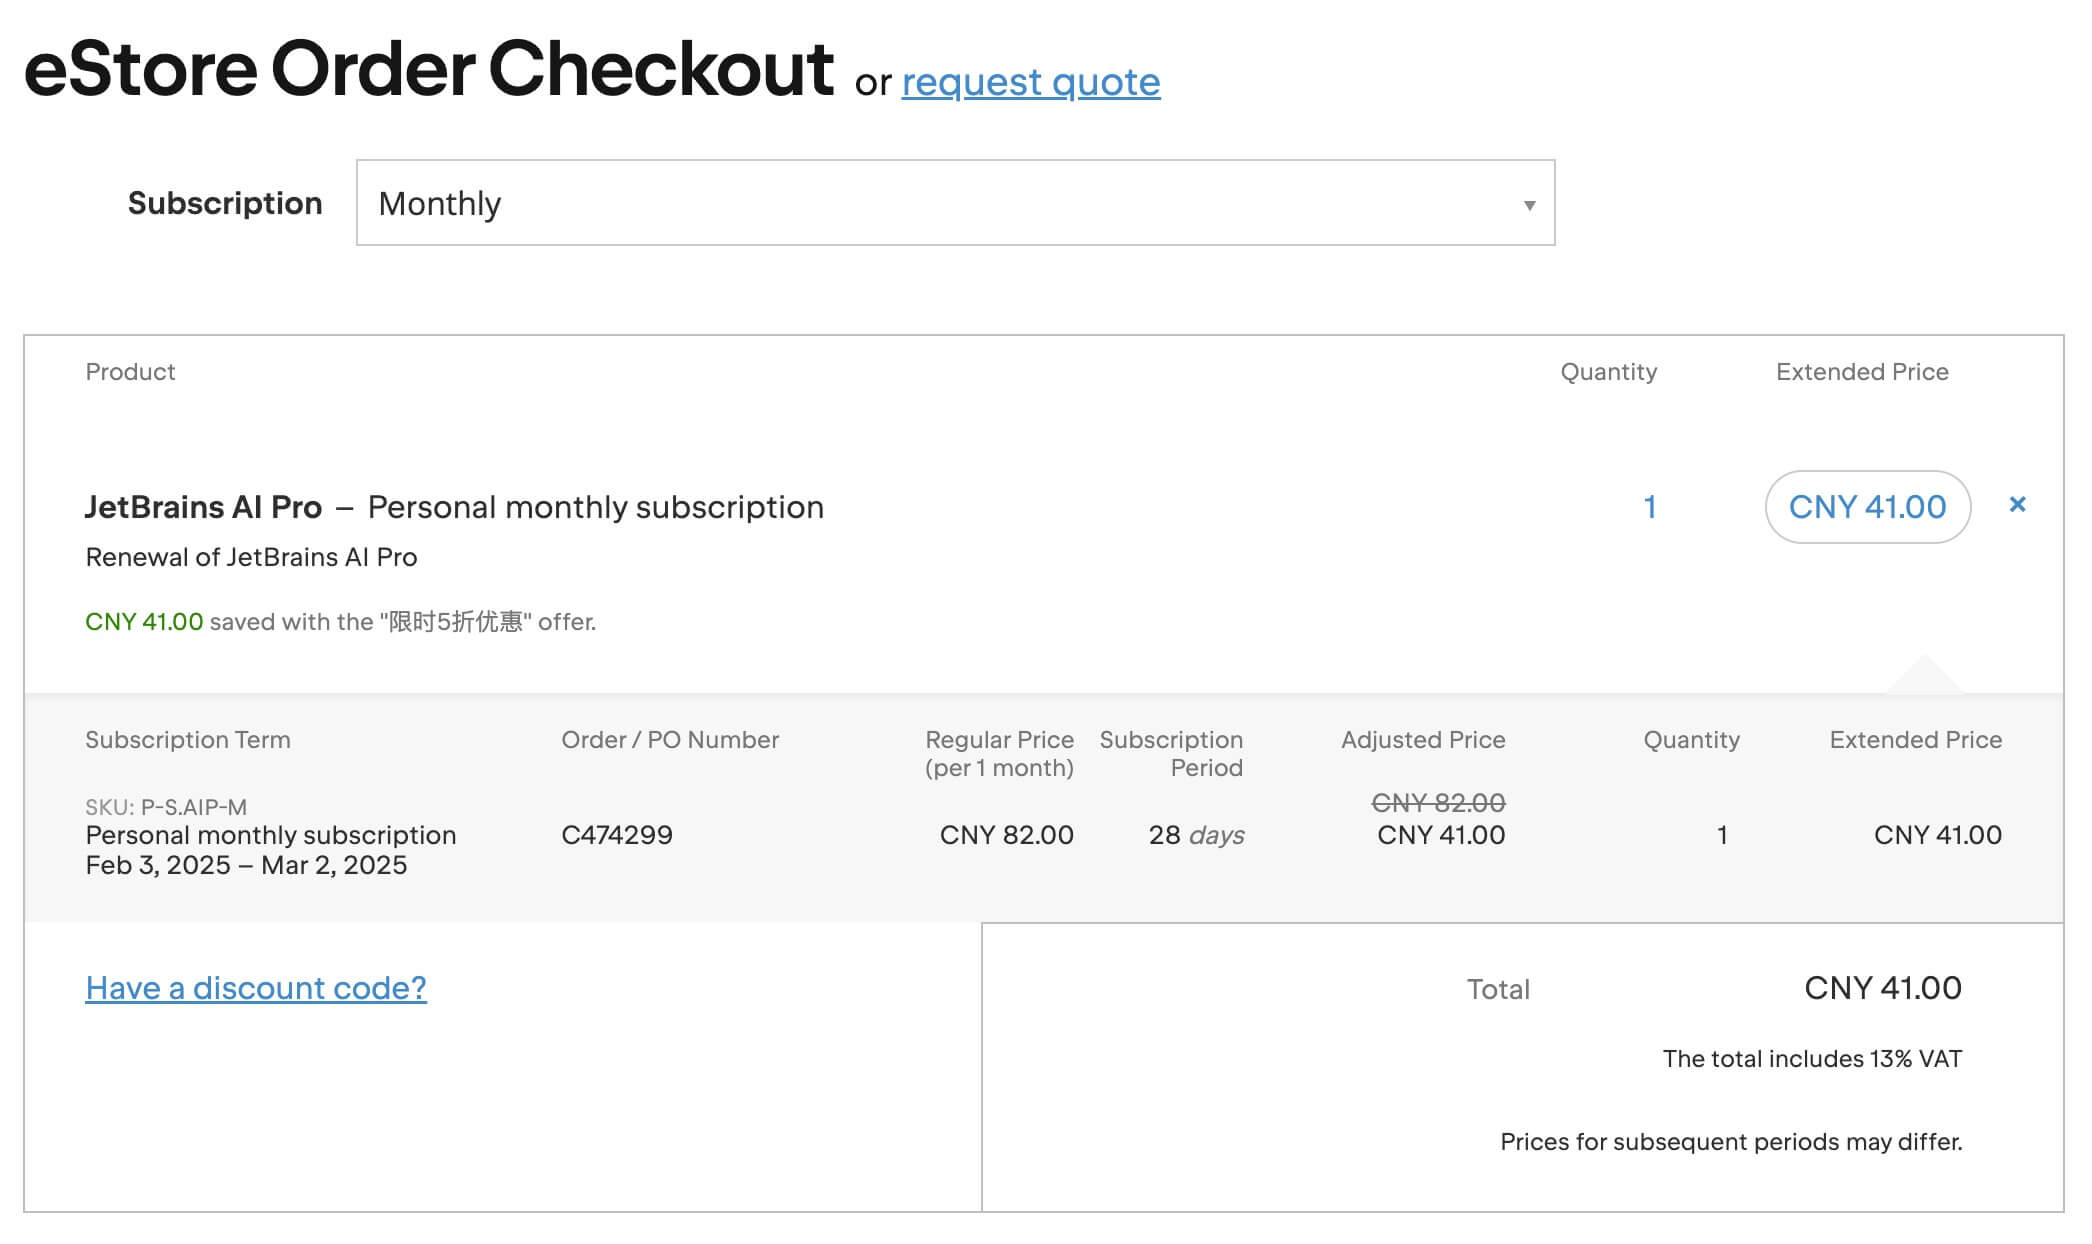This screenshot has height=1244, width=2092.
Task: Click the strikethrough price CNY 82.00
Action: point(1438,803)
